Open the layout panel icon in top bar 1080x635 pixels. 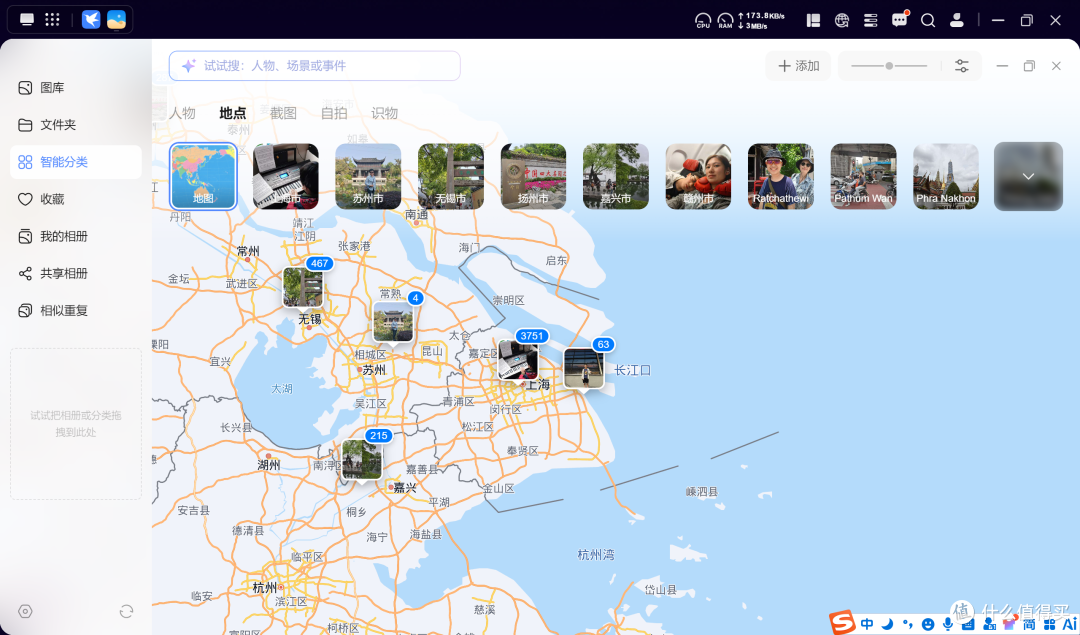pos(813,21)
